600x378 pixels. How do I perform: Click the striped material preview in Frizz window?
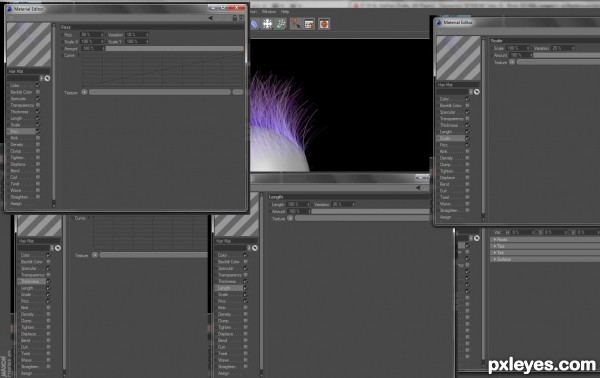[29, 44]
